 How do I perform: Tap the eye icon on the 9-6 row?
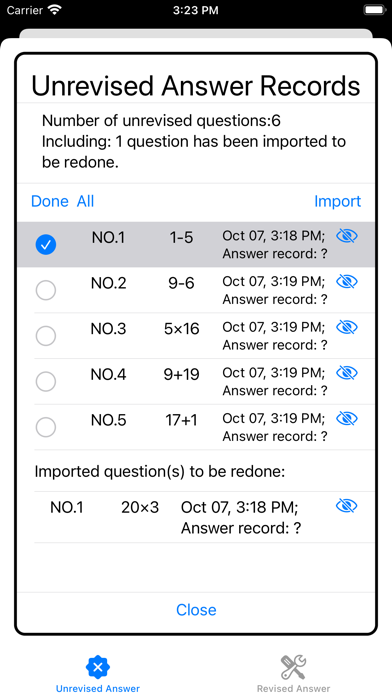click(x=347, y=282)
